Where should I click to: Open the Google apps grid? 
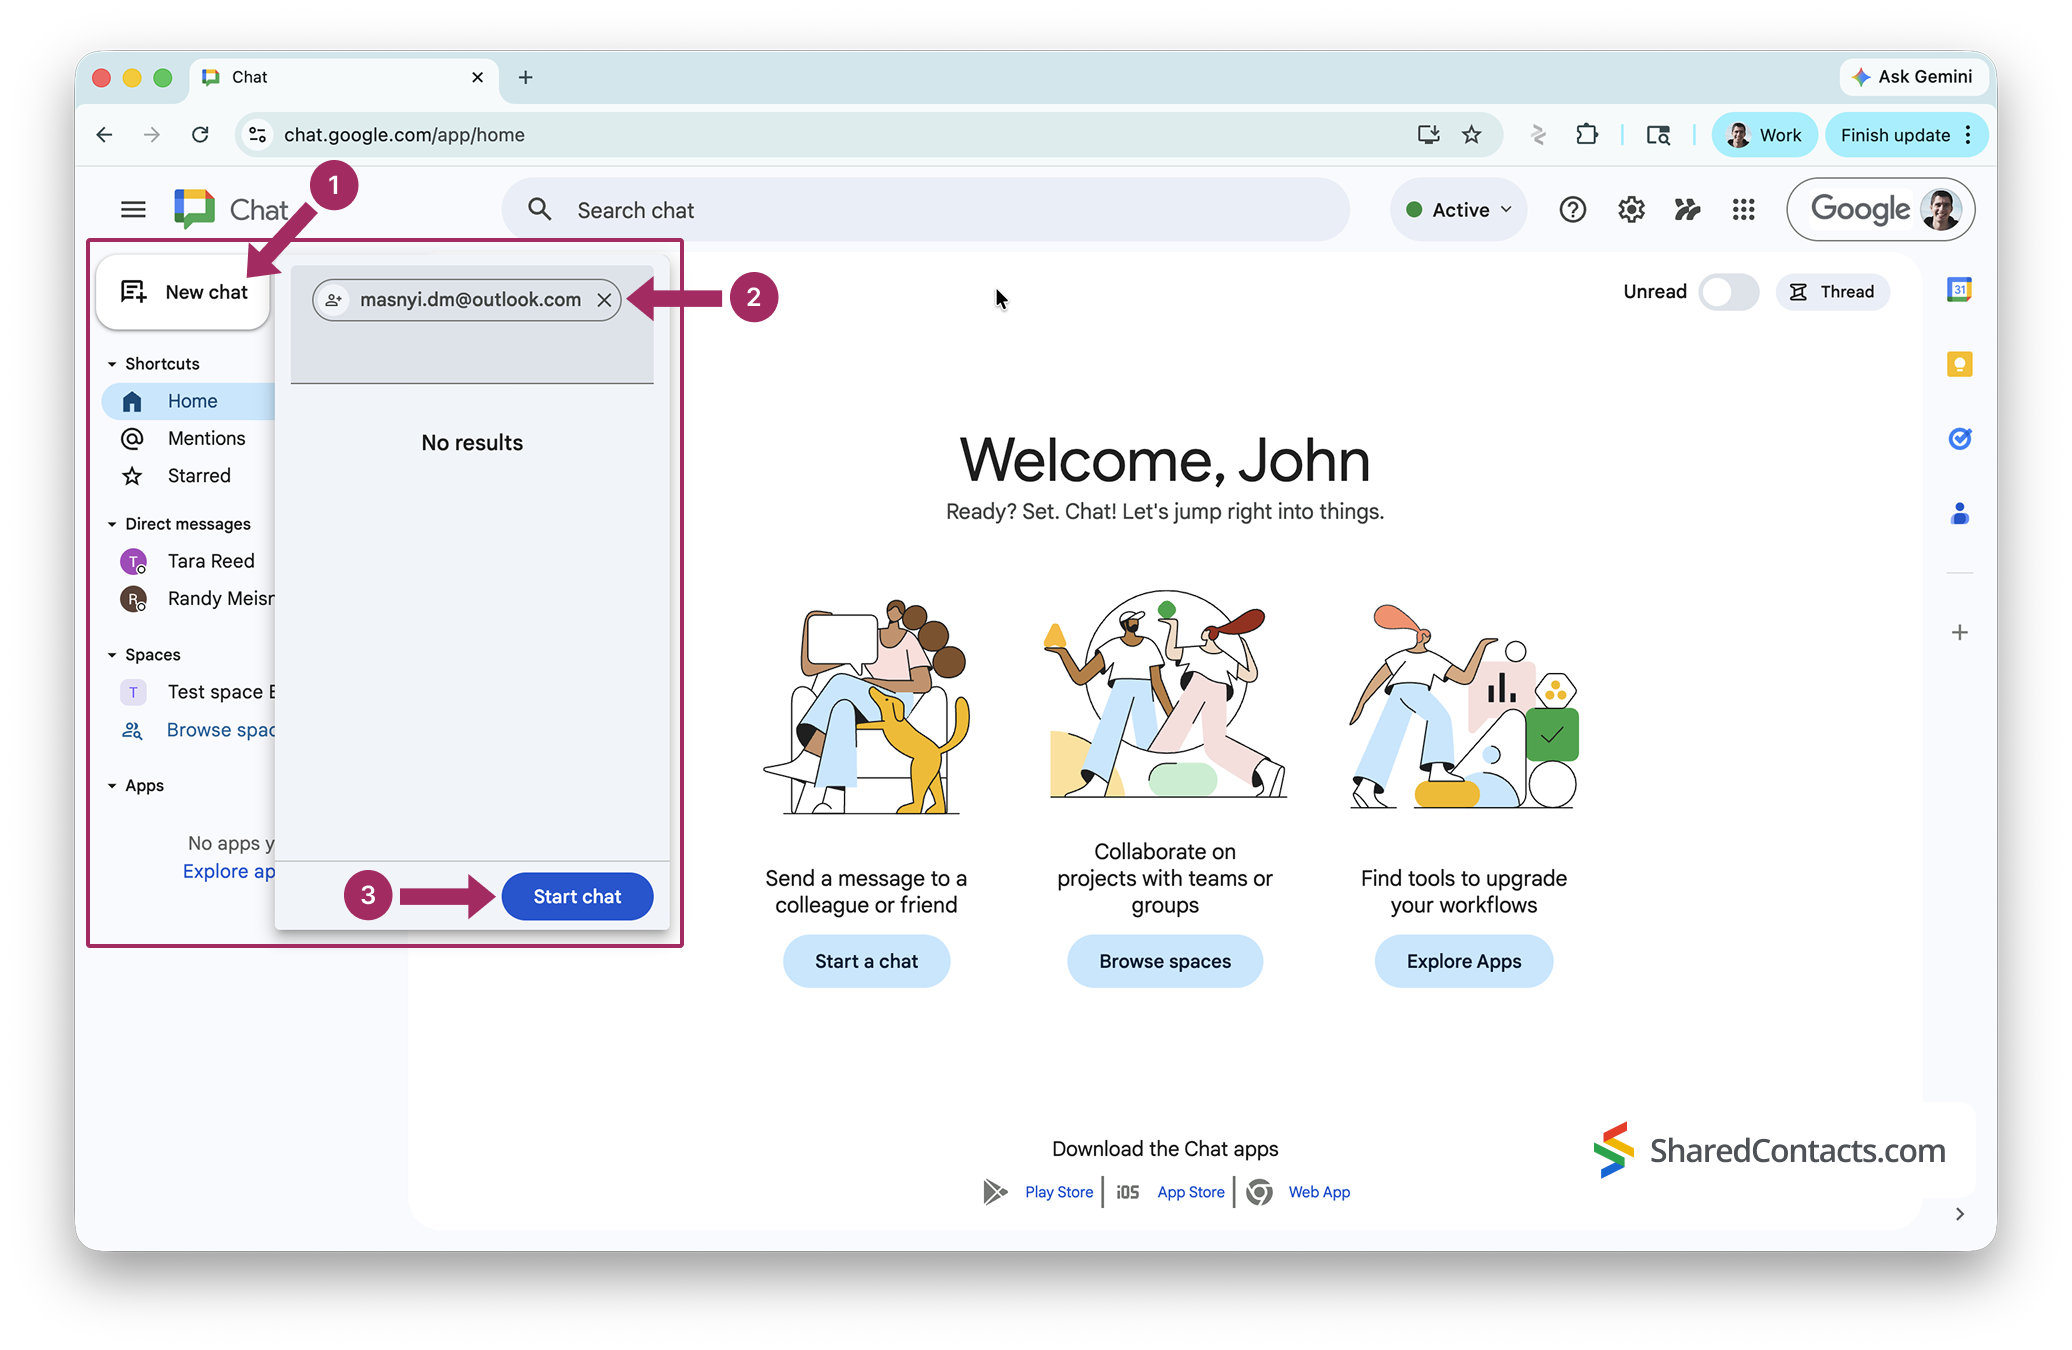click(x=1744, y=210)
